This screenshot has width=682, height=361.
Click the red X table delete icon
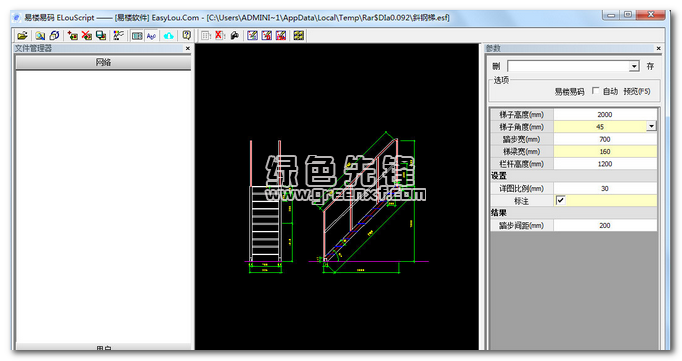pyautogui.click(x=219, y=36)
